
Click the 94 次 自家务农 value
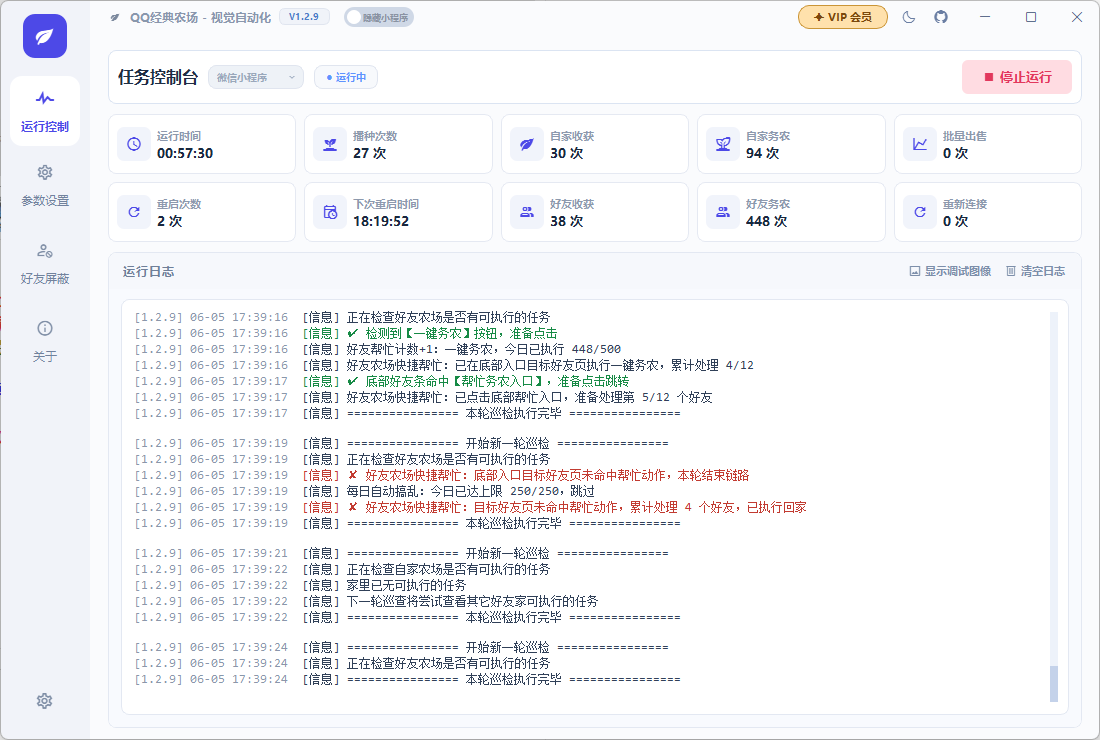pyautogui.click(x=763, y=154)
